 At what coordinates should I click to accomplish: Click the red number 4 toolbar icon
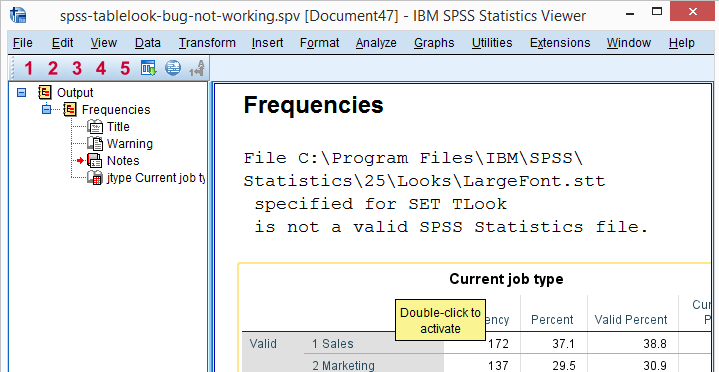pyautogui.click(x=101, y=69)
